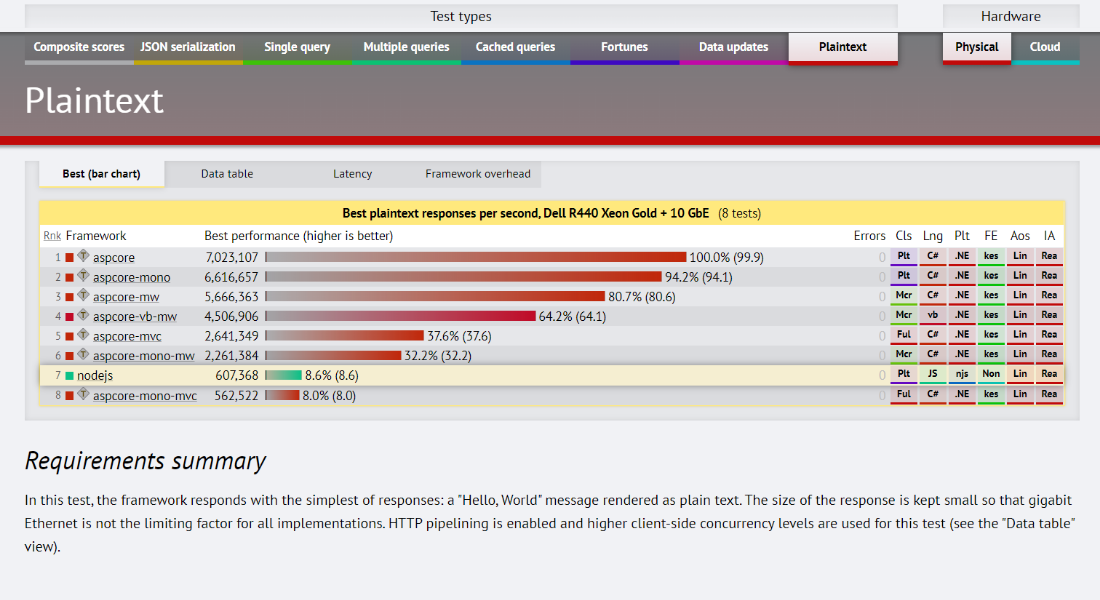Click the 7,023,107 value for aspcore
The width and height of the screenshot is (1100, 600).
point(232,258)
